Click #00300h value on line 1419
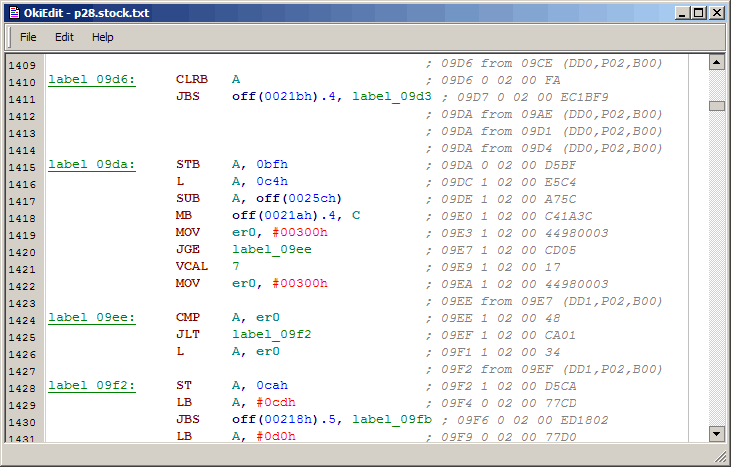Viewport: 731px width, 467px height. coord(300,232)
